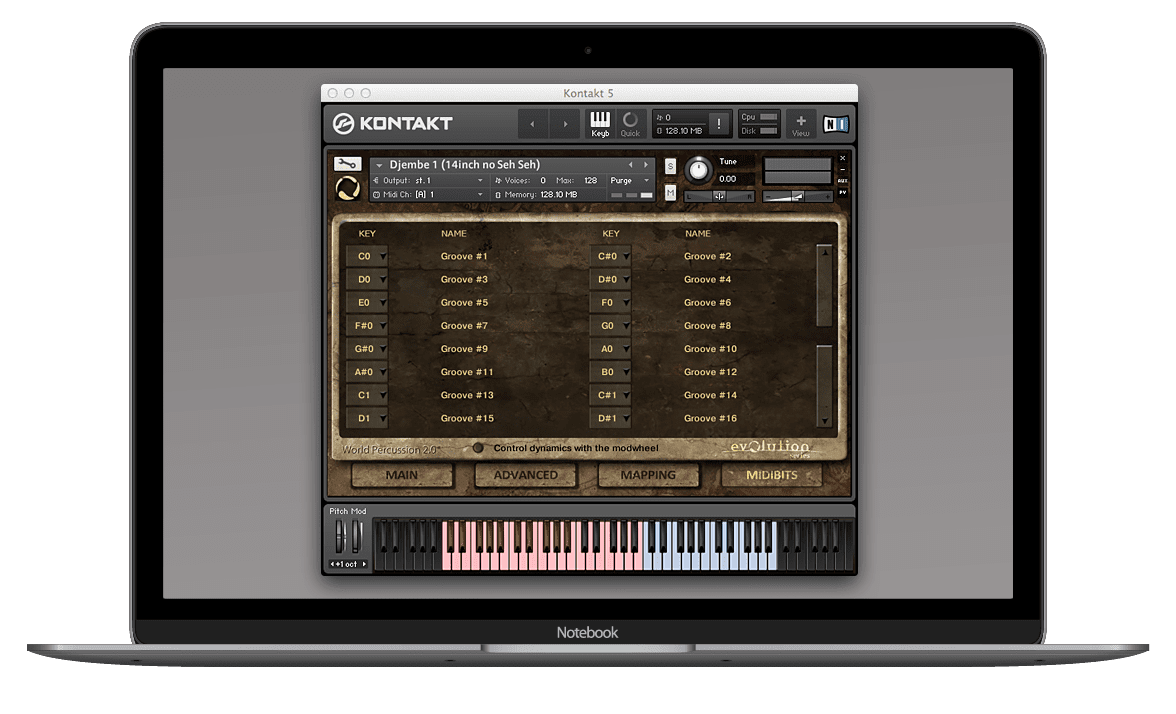Open the instrument name dropdown arrow

coord(379,165)
